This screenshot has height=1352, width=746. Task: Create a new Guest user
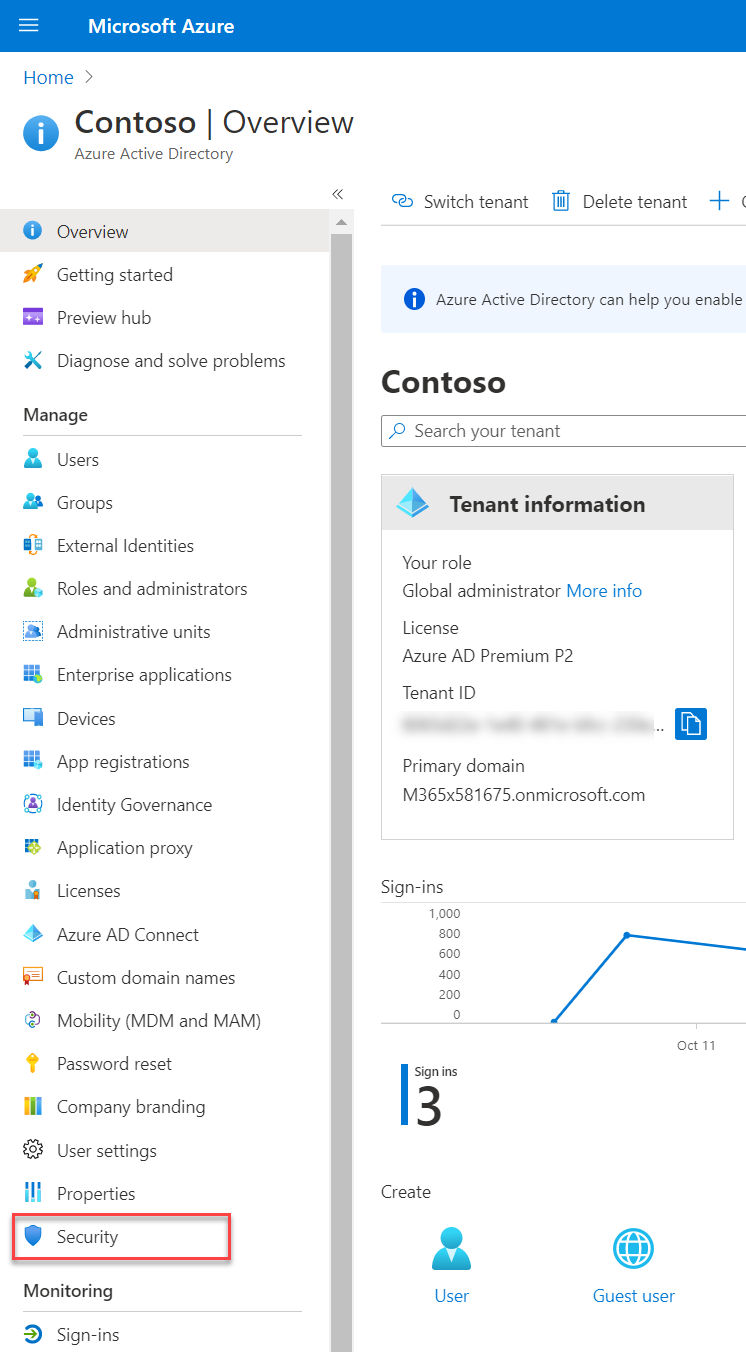[634, 1266]
